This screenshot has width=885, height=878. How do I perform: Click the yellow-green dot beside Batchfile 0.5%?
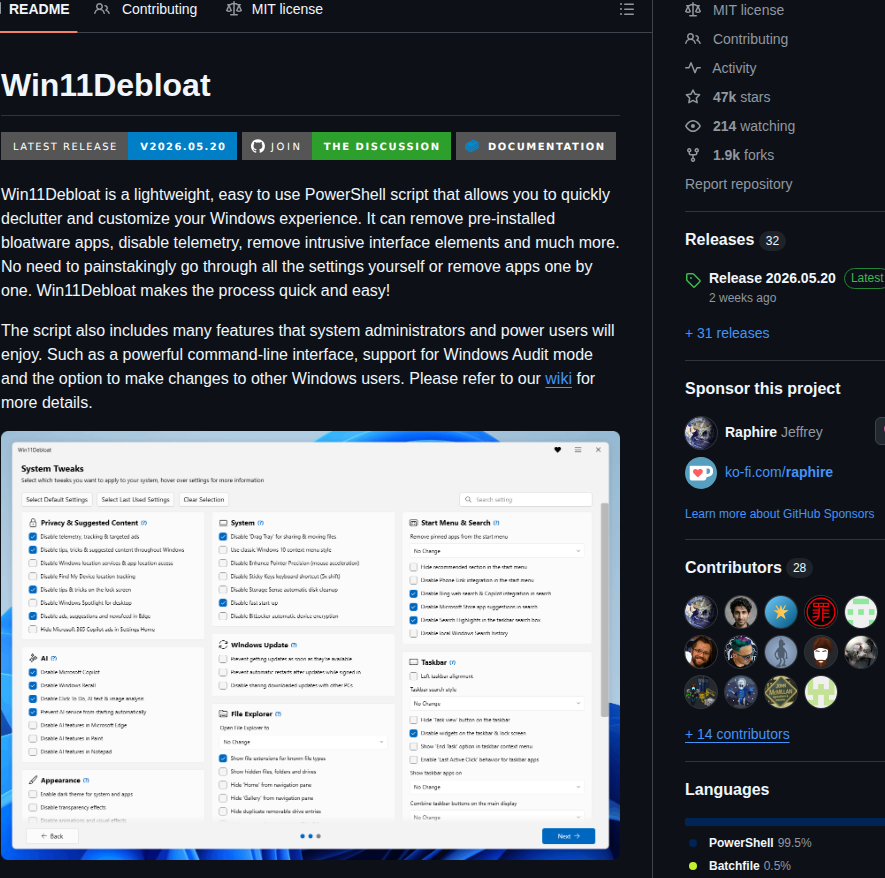click(693, 866)
